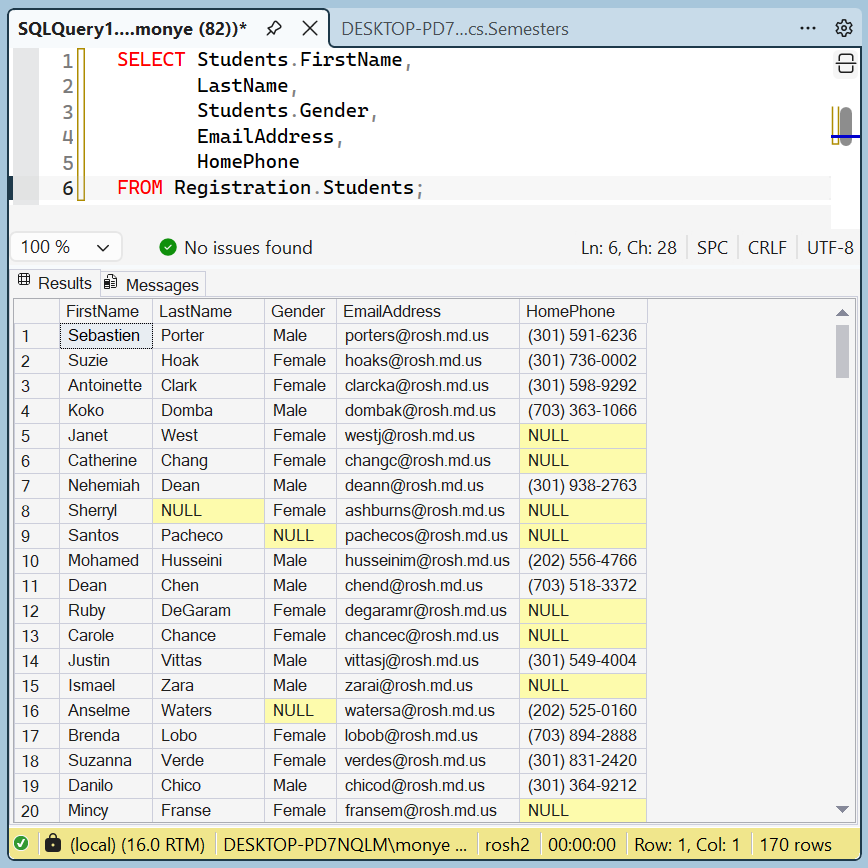Click the EmailAddress column header

(427, 311)
